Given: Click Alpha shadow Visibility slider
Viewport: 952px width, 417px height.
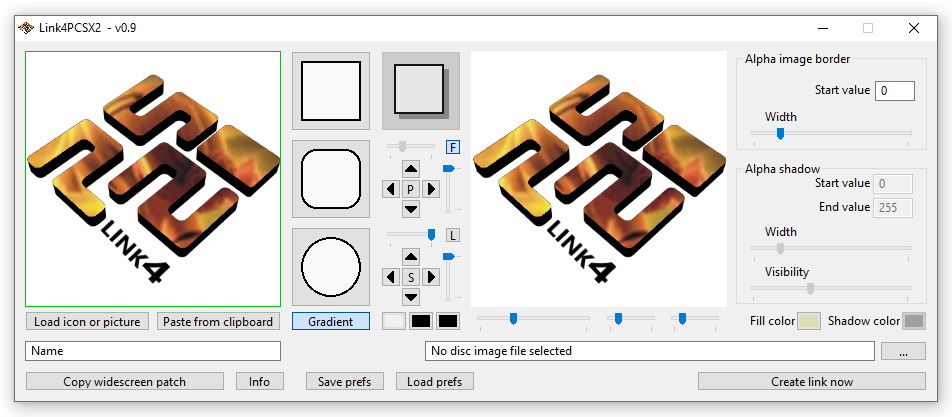Looking at the screenshot, I should (x=831, y=289).
